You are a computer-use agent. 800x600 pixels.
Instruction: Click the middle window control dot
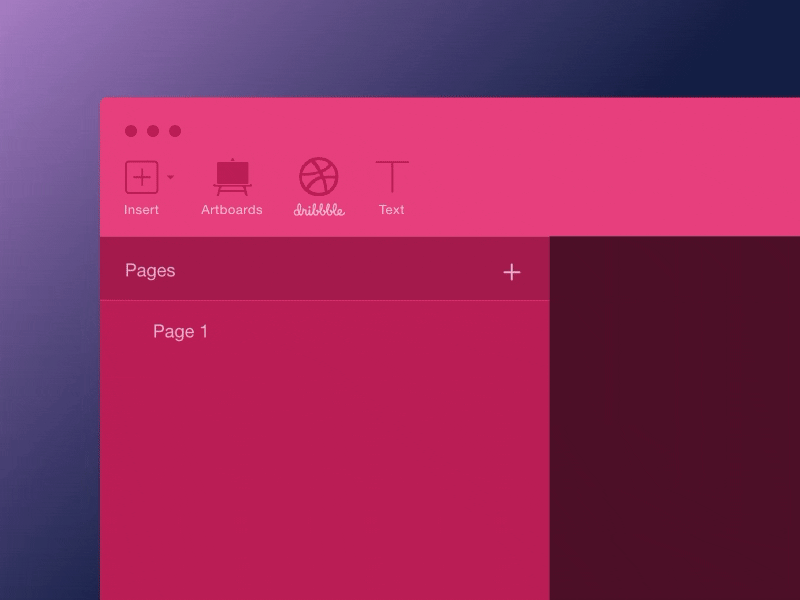click(153, 131)
